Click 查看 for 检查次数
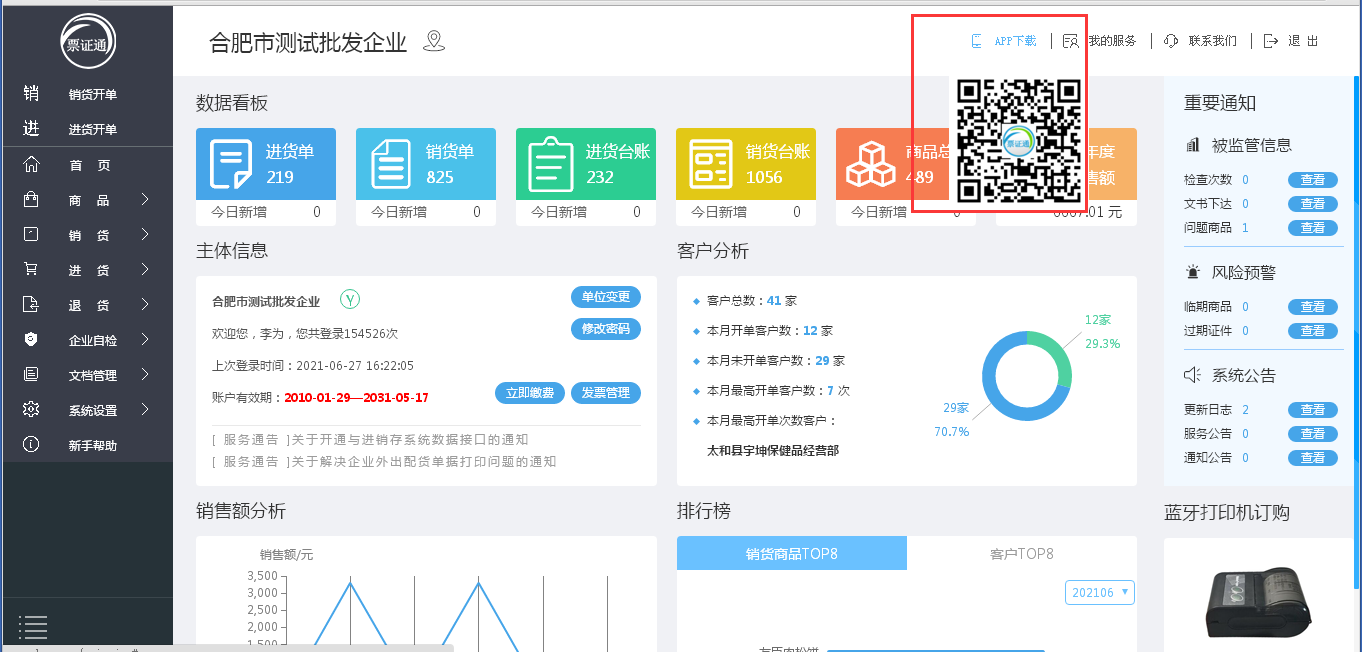The image size is (1362, 652). (x=1313, y=180)
